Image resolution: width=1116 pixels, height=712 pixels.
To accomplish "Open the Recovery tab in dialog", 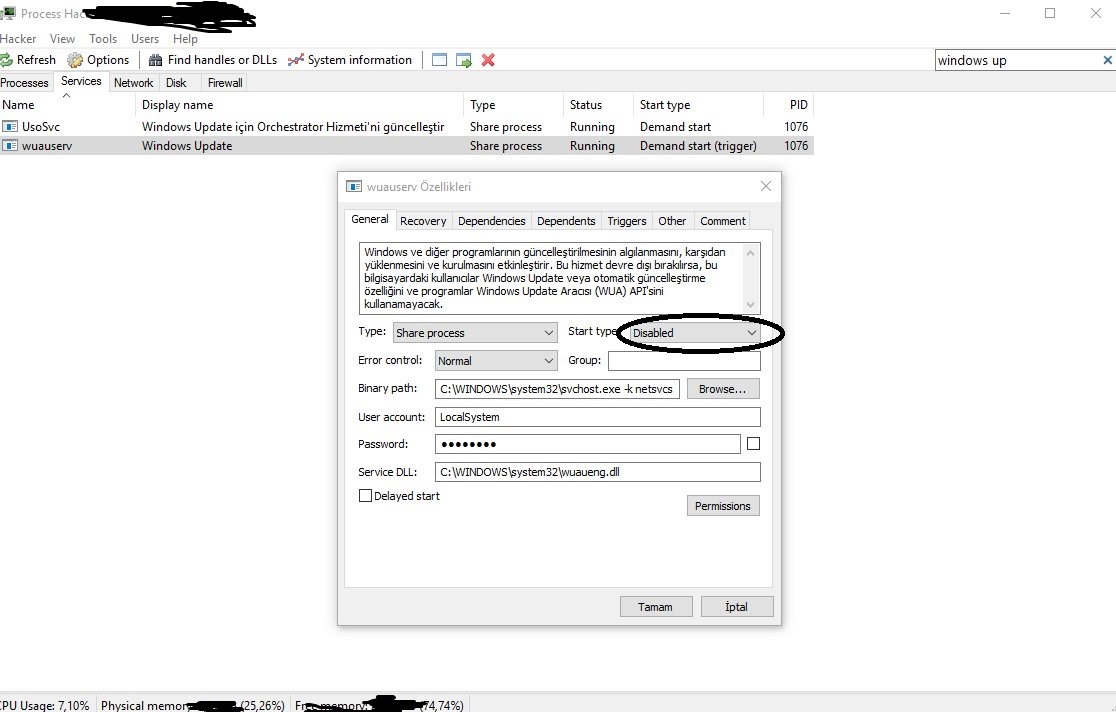I will (x=423, y=221).
